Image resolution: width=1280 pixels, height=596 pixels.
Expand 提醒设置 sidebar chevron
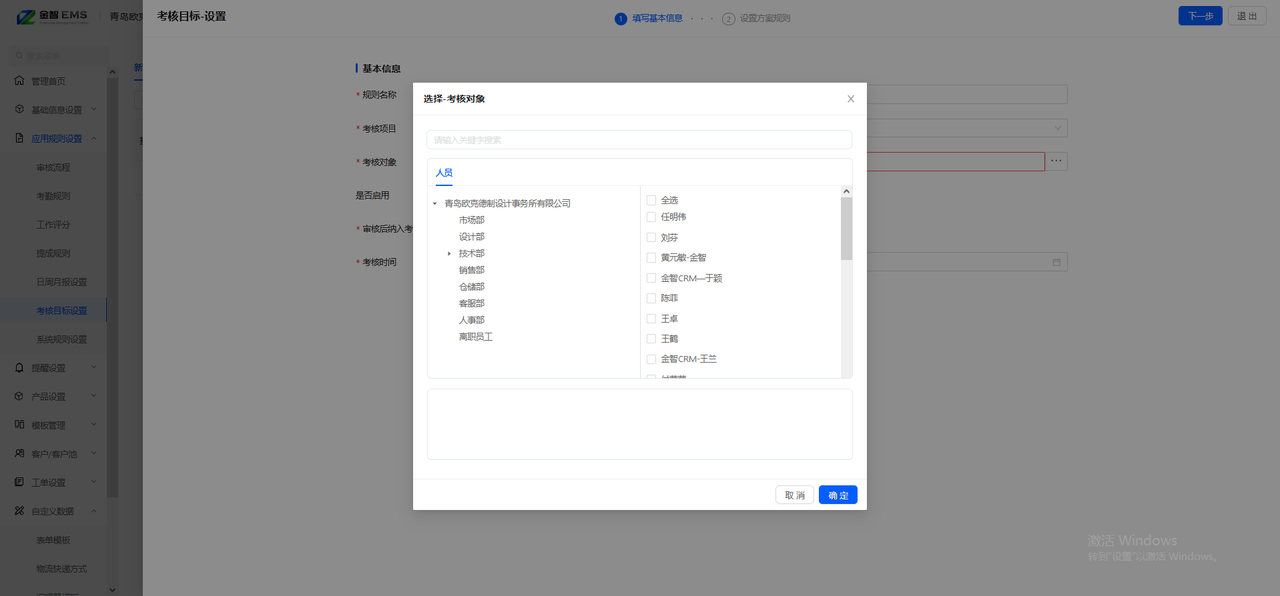(x=94, y=368)
